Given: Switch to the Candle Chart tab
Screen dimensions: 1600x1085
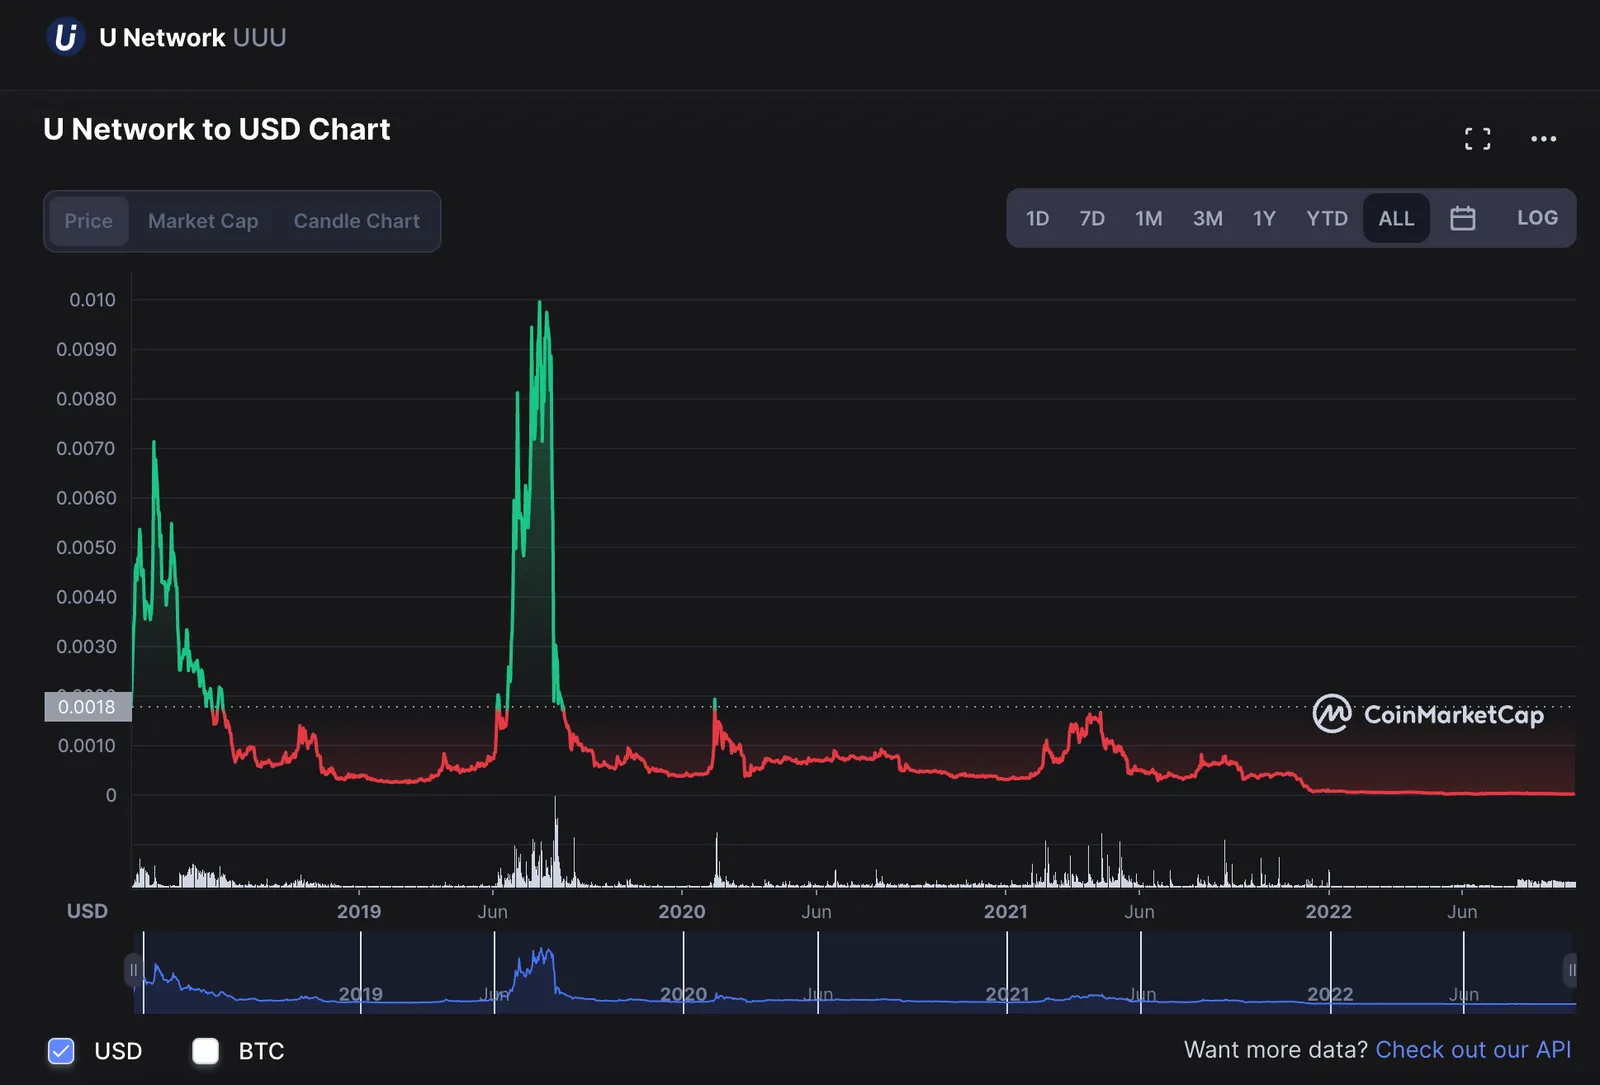Looking at the screenshot, I should point(357,221).
